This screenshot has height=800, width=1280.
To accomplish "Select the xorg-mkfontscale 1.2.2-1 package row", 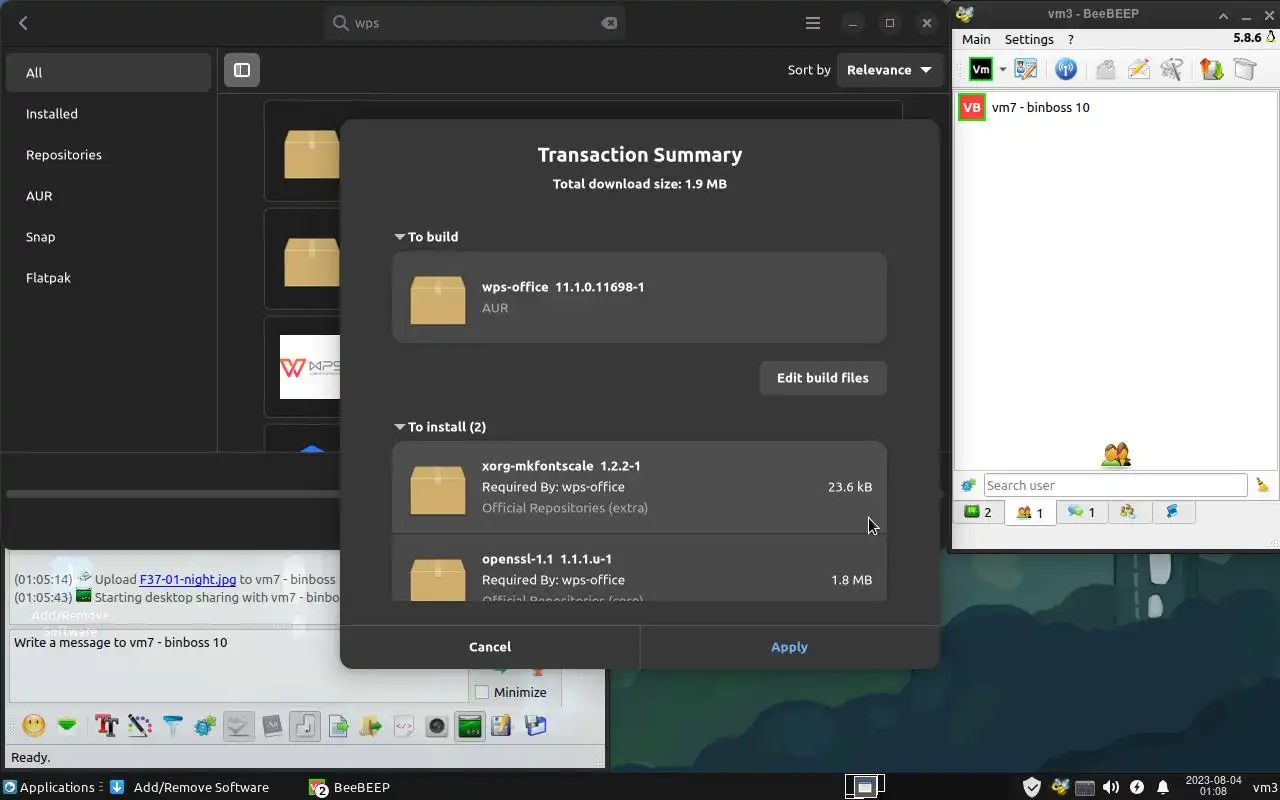I will [639, 487].
